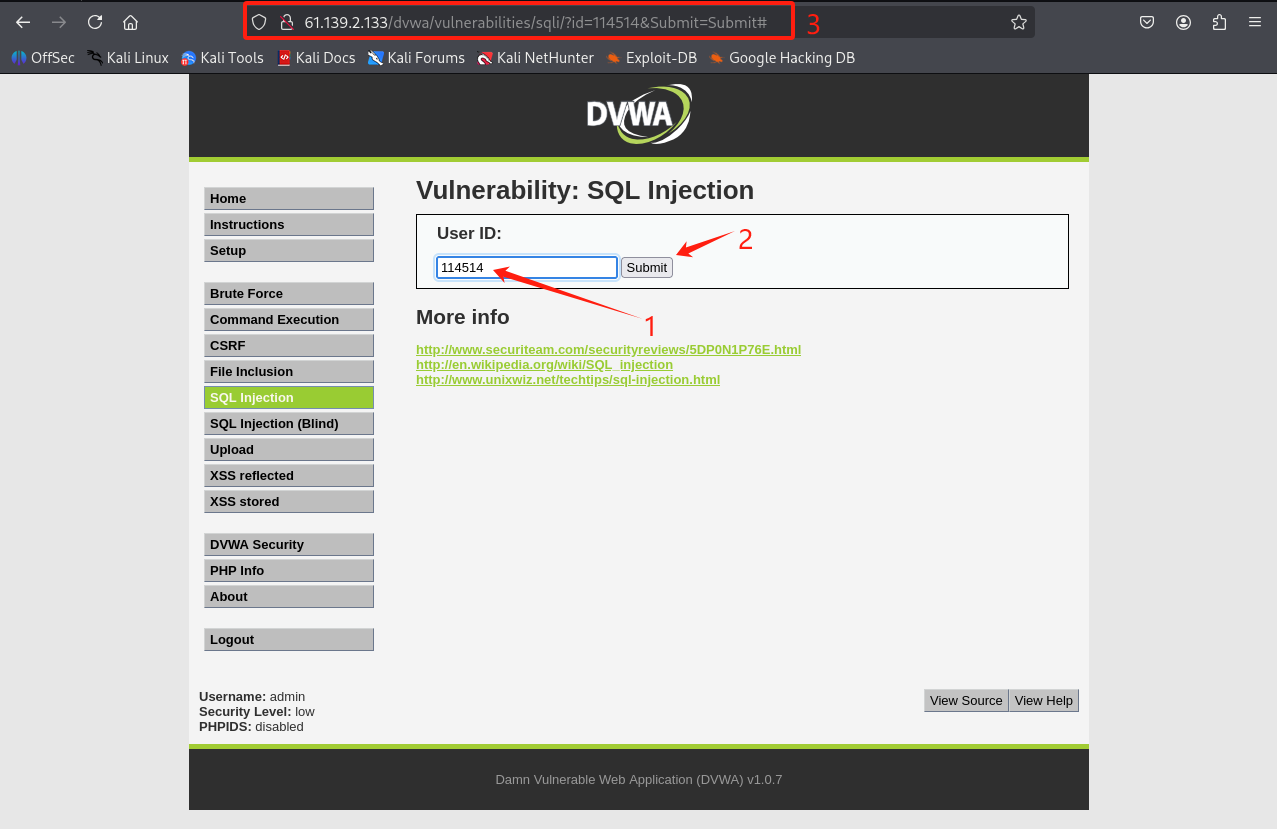Click the DVWA logo in header

[x=639, y=114]
